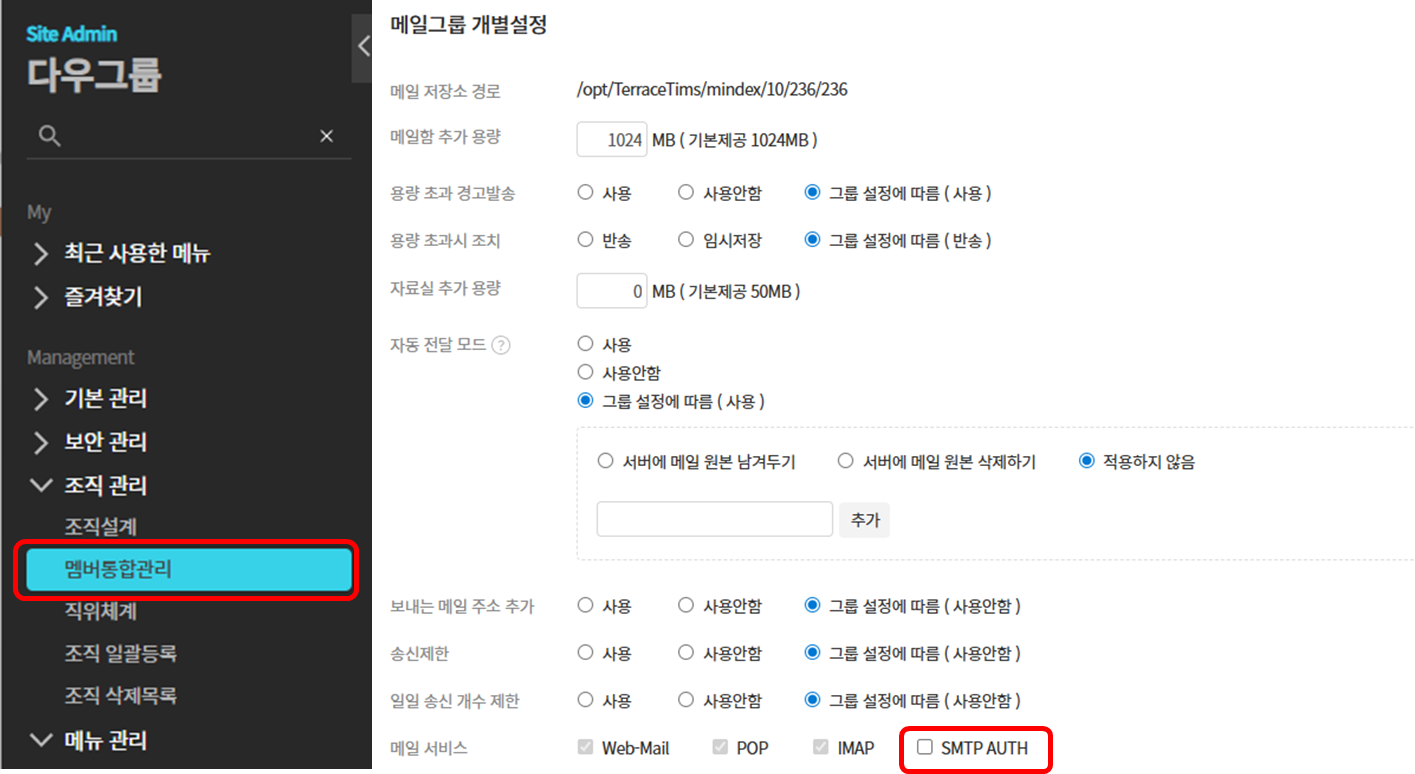Clear the sidebar search with X icon
The height and width of the screenshot is (774, 1415).
tap(326, 136)
